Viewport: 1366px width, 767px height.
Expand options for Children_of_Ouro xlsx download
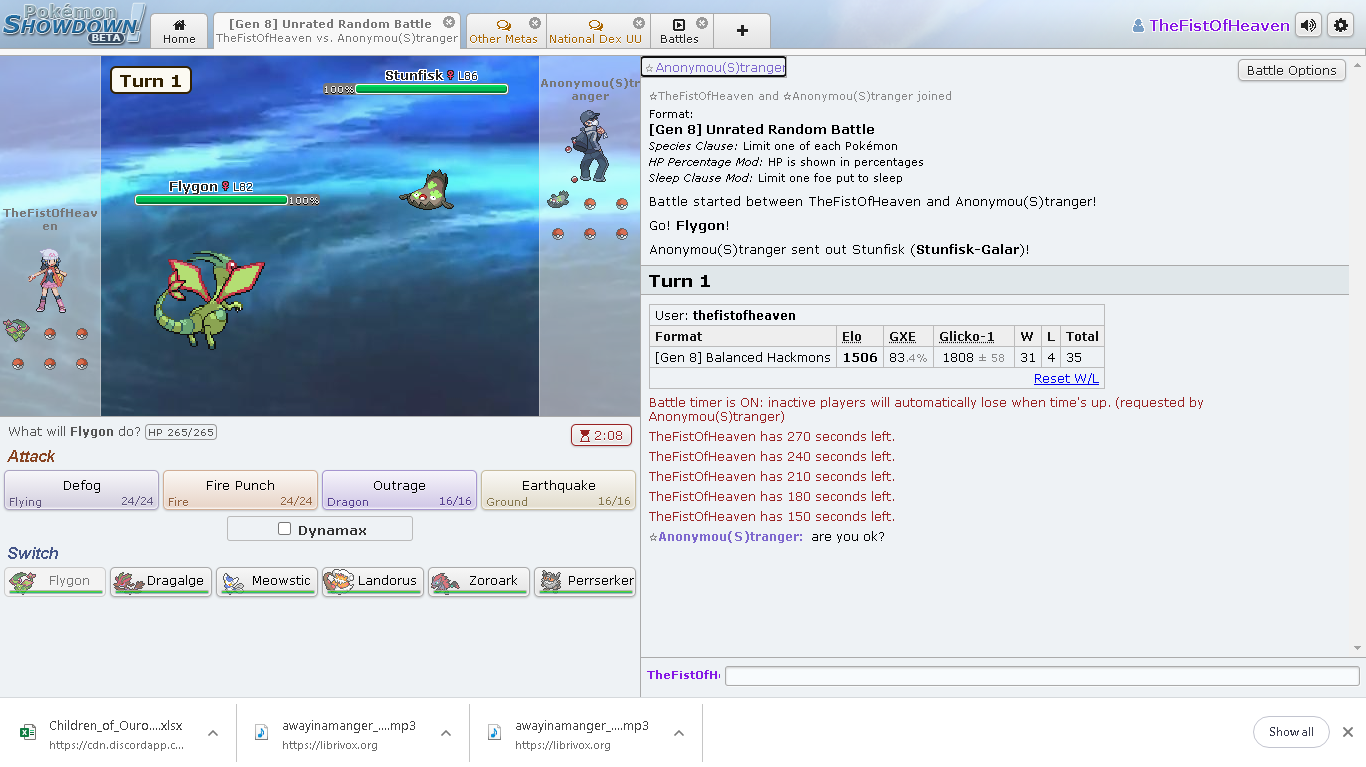[x=213, y=733]
